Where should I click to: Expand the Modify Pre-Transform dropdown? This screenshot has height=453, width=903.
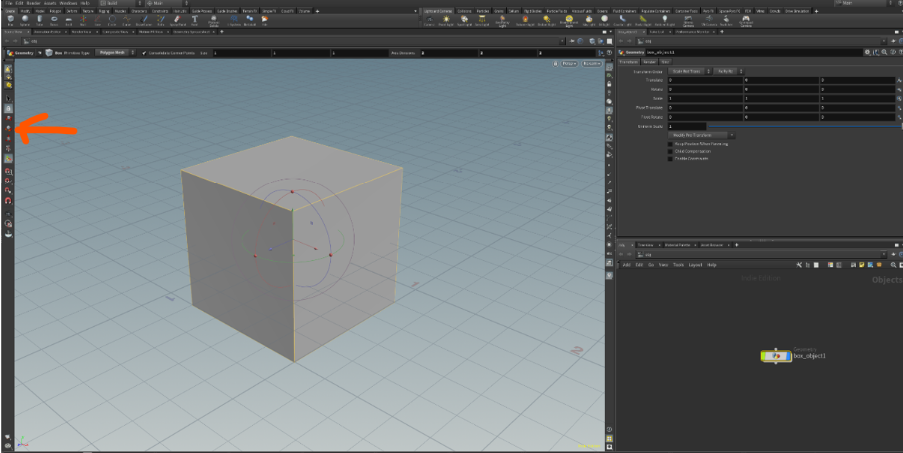(703, 134)
